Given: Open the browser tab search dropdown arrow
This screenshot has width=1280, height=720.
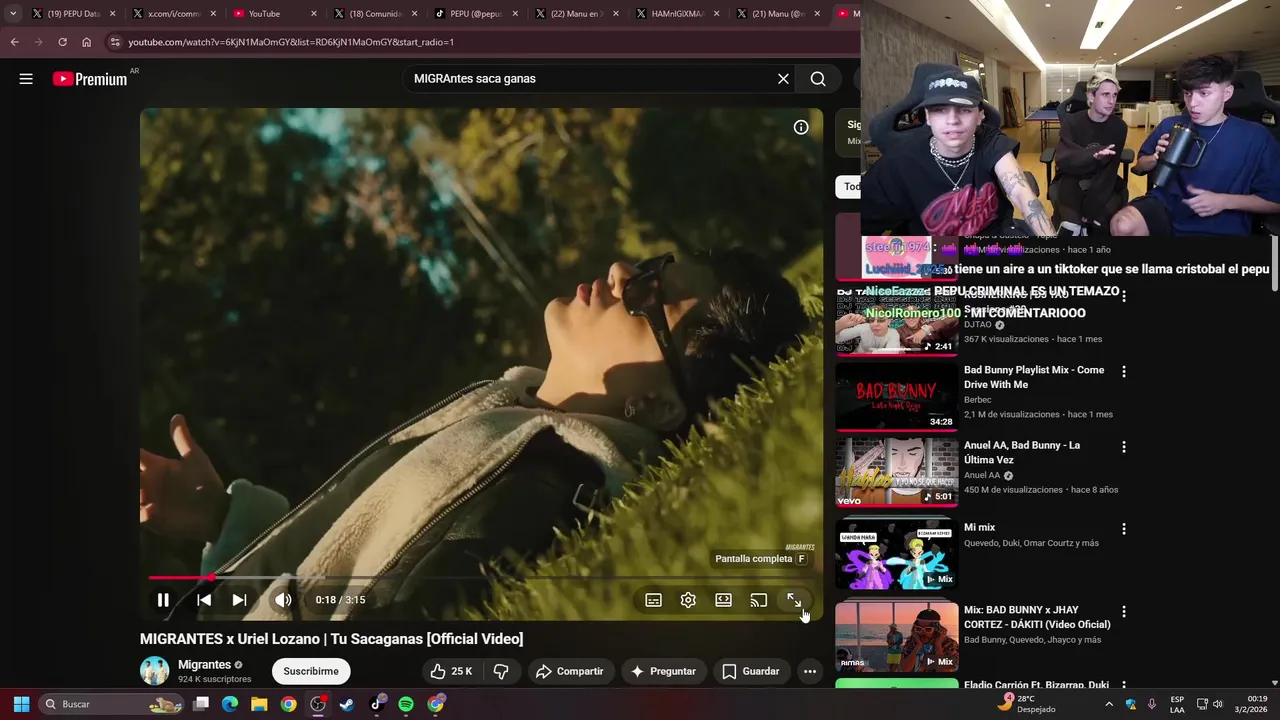Looking at the screenshot, I should pos(12,14).
